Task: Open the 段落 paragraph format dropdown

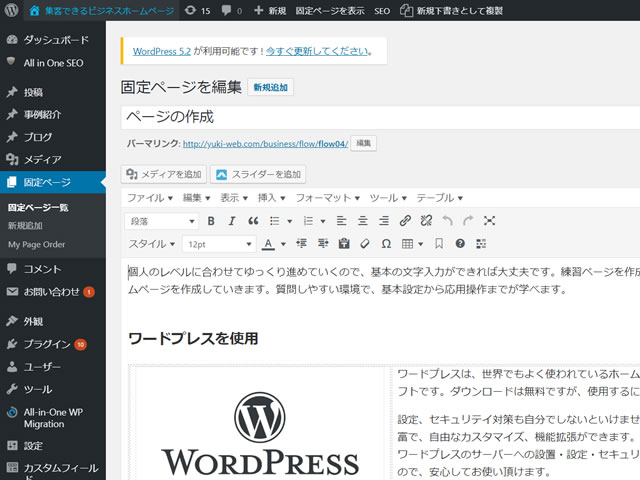Action: 162,221
